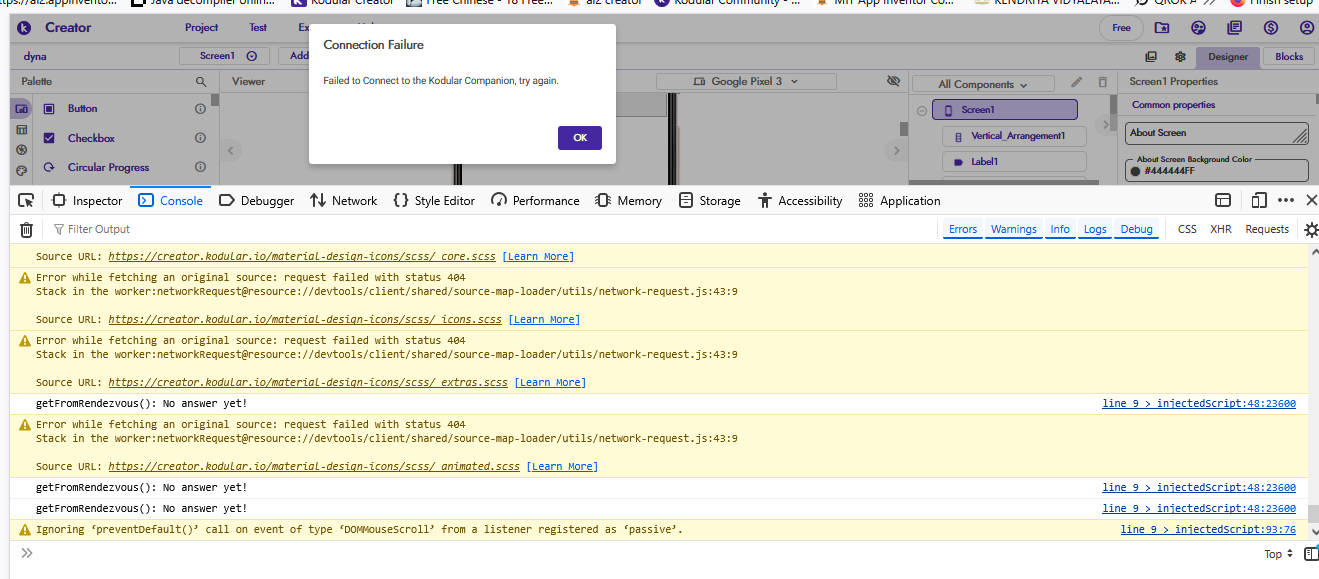Open the Style Editor devtools tab
The height and width of the screenshot is (579, 1319).
(434, 200)
